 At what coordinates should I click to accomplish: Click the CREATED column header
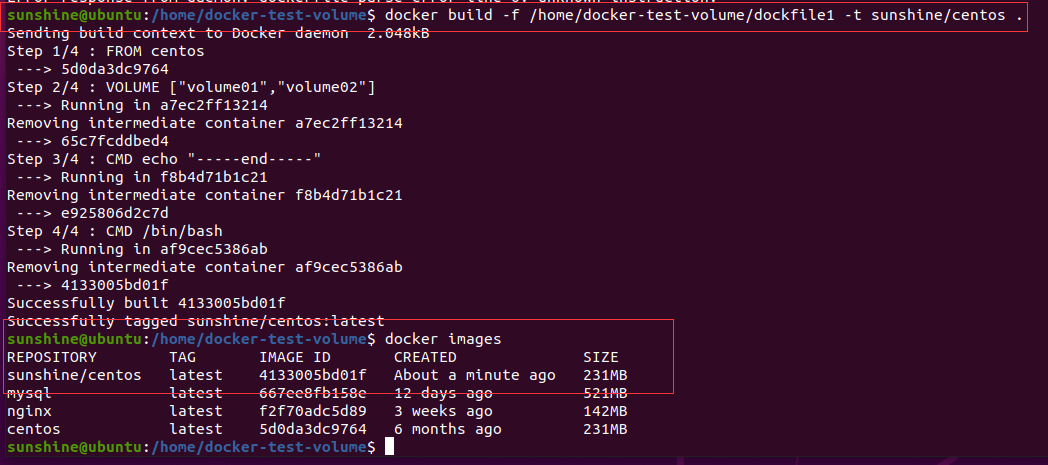point(425,357)
